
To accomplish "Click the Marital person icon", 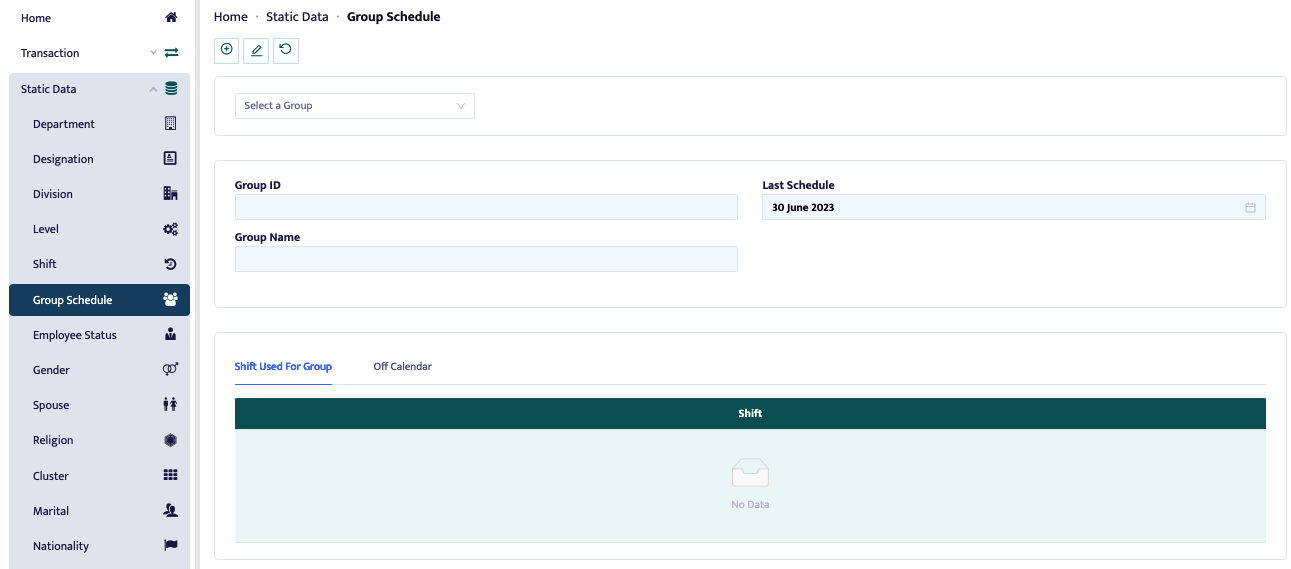I will 170,511.
